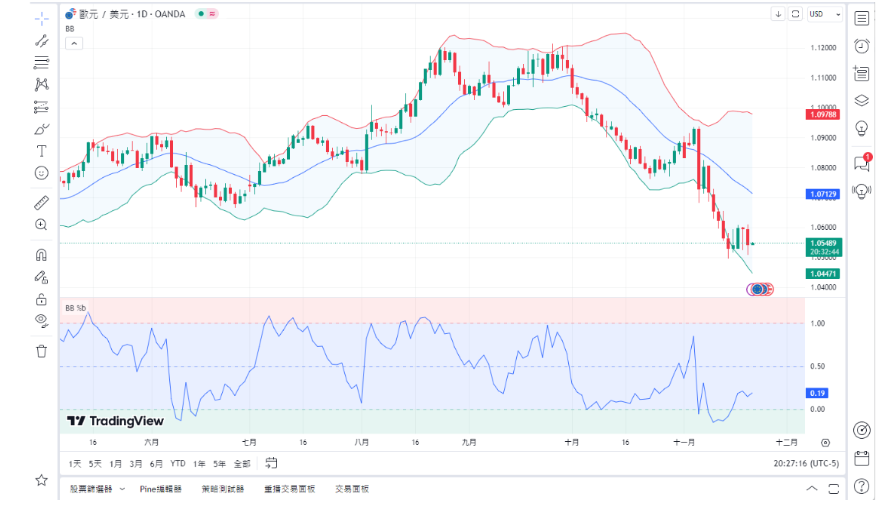Click the green 1.04471 price label

click(823, 274)
